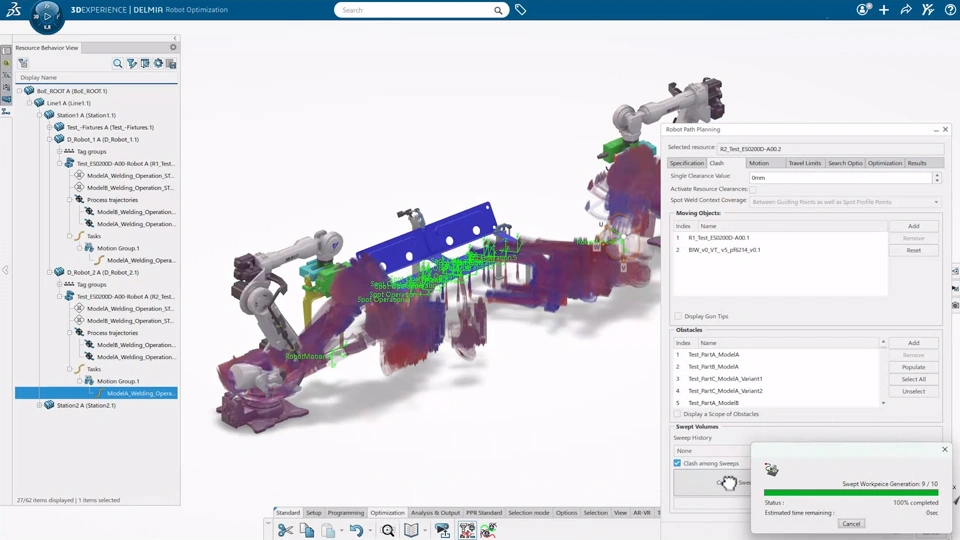Click the Undo arrow icon
This screenshot has width=960, height=540.
[x=356, y=530]
